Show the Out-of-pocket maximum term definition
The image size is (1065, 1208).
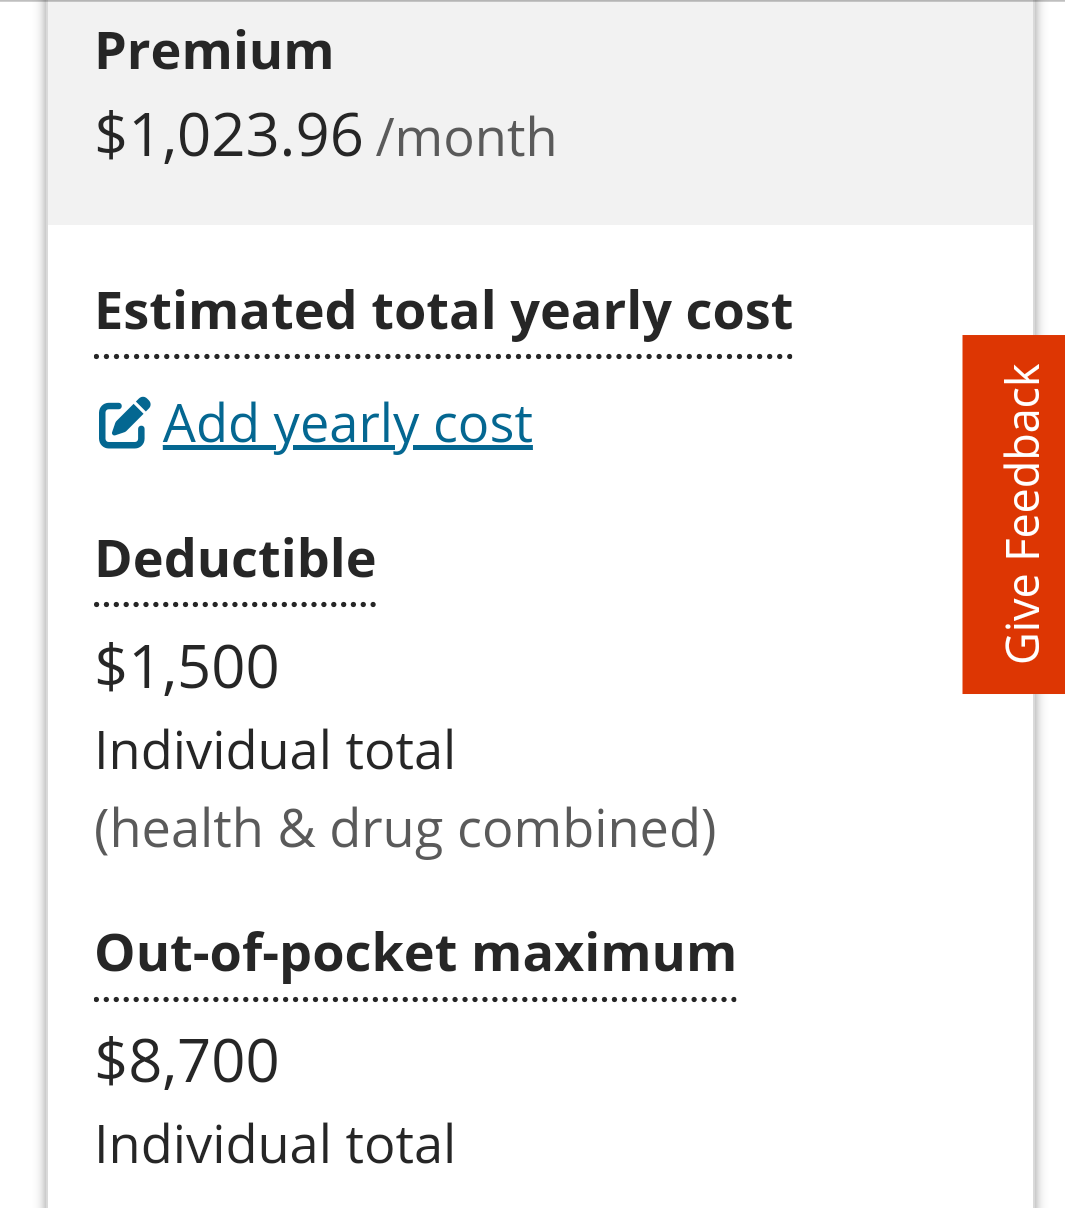pos(415,954)
